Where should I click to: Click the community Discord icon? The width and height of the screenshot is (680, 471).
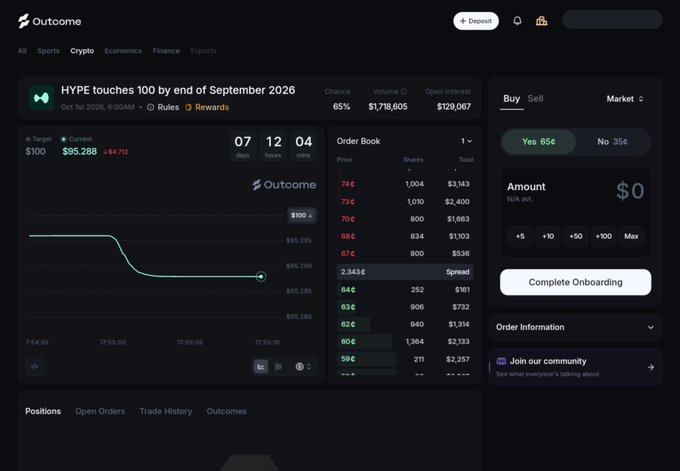(x=501, y=361)
